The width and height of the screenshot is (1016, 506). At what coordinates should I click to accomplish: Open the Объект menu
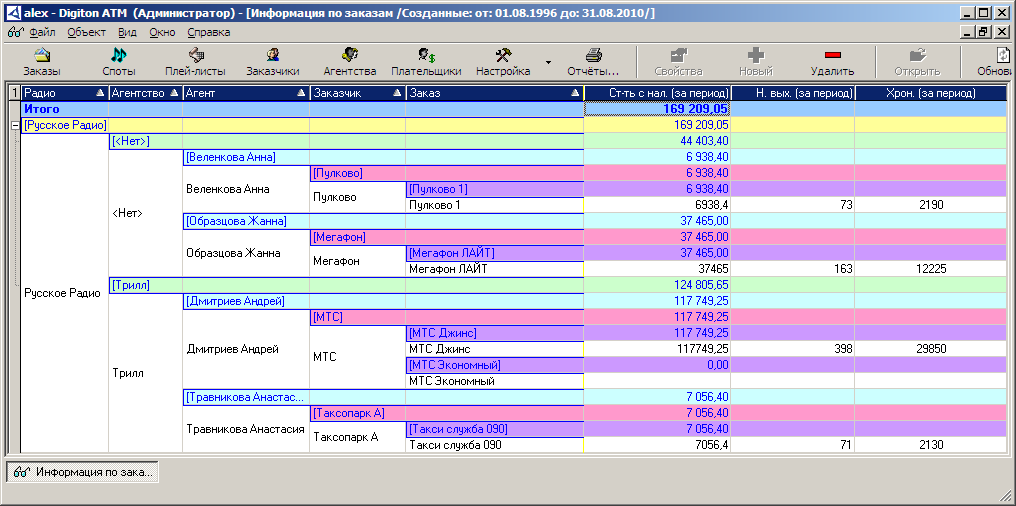point(86,32)
